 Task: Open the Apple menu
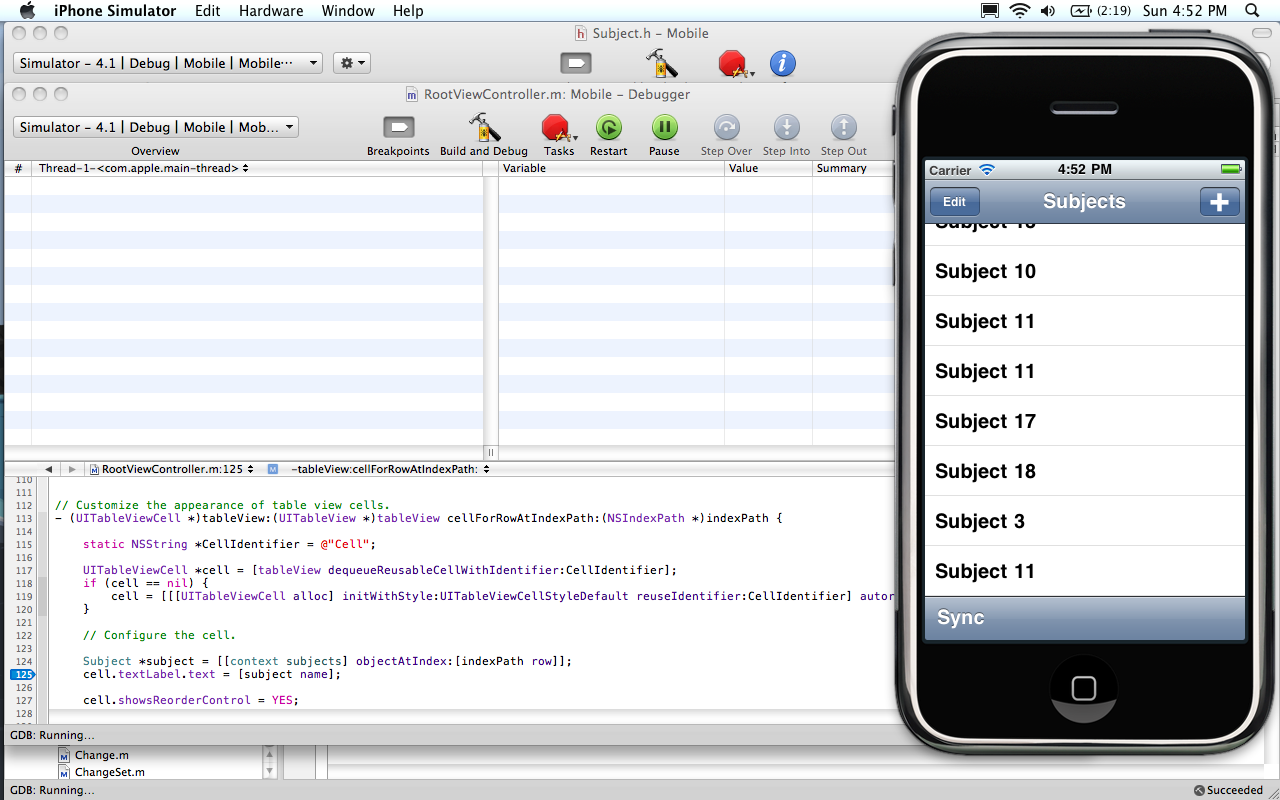tap(27, 11)
